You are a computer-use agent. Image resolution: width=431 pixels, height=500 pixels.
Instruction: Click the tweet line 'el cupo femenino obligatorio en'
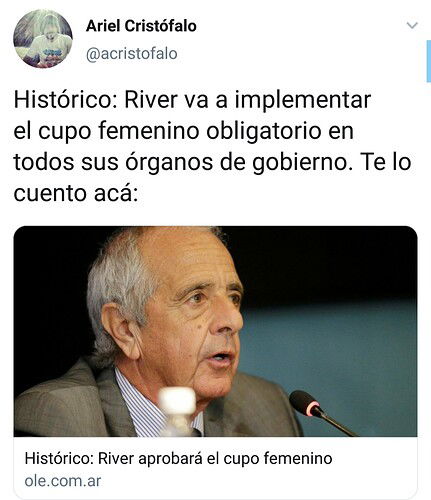(x=183, y=131)
